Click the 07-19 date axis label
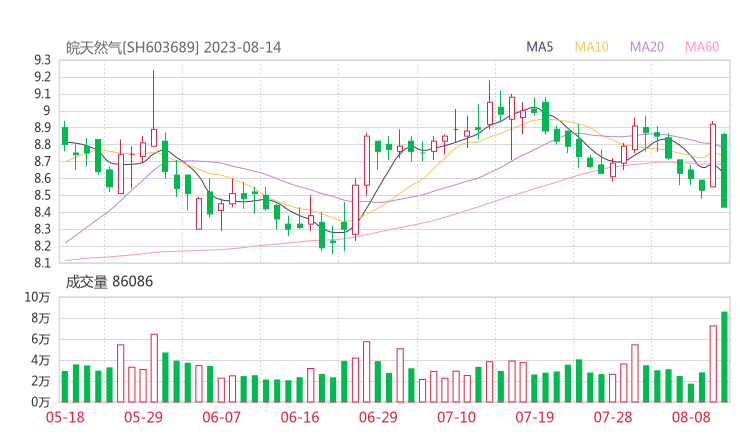This screenshot has height=440, width=740. tap(534, 417)
